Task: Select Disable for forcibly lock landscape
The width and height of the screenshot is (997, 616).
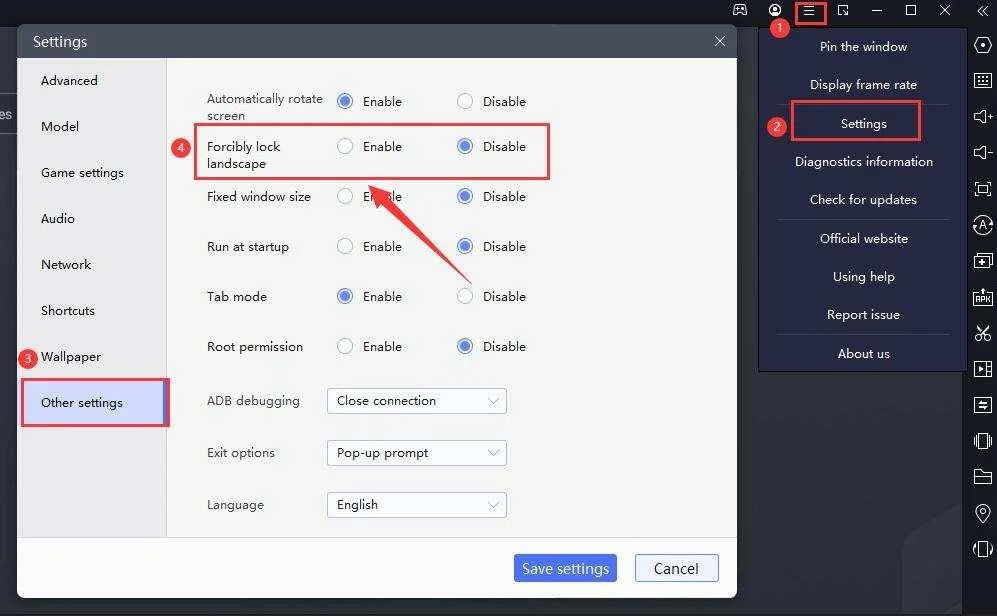Action: click(x=465, y=146)
